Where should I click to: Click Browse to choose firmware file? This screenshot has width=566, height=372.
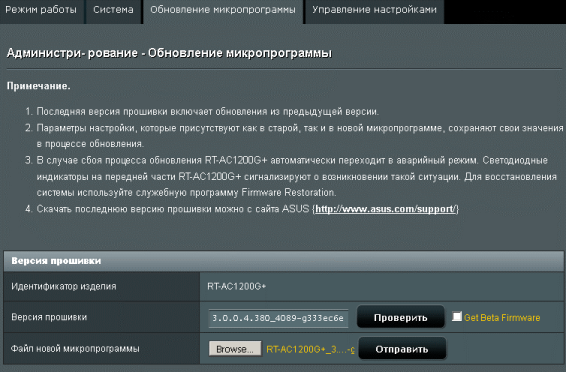click(235, 349)
